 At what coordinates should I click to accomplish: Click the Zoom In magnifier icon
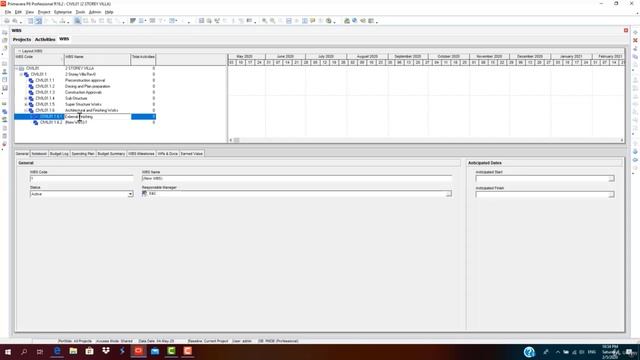[264, 21]
